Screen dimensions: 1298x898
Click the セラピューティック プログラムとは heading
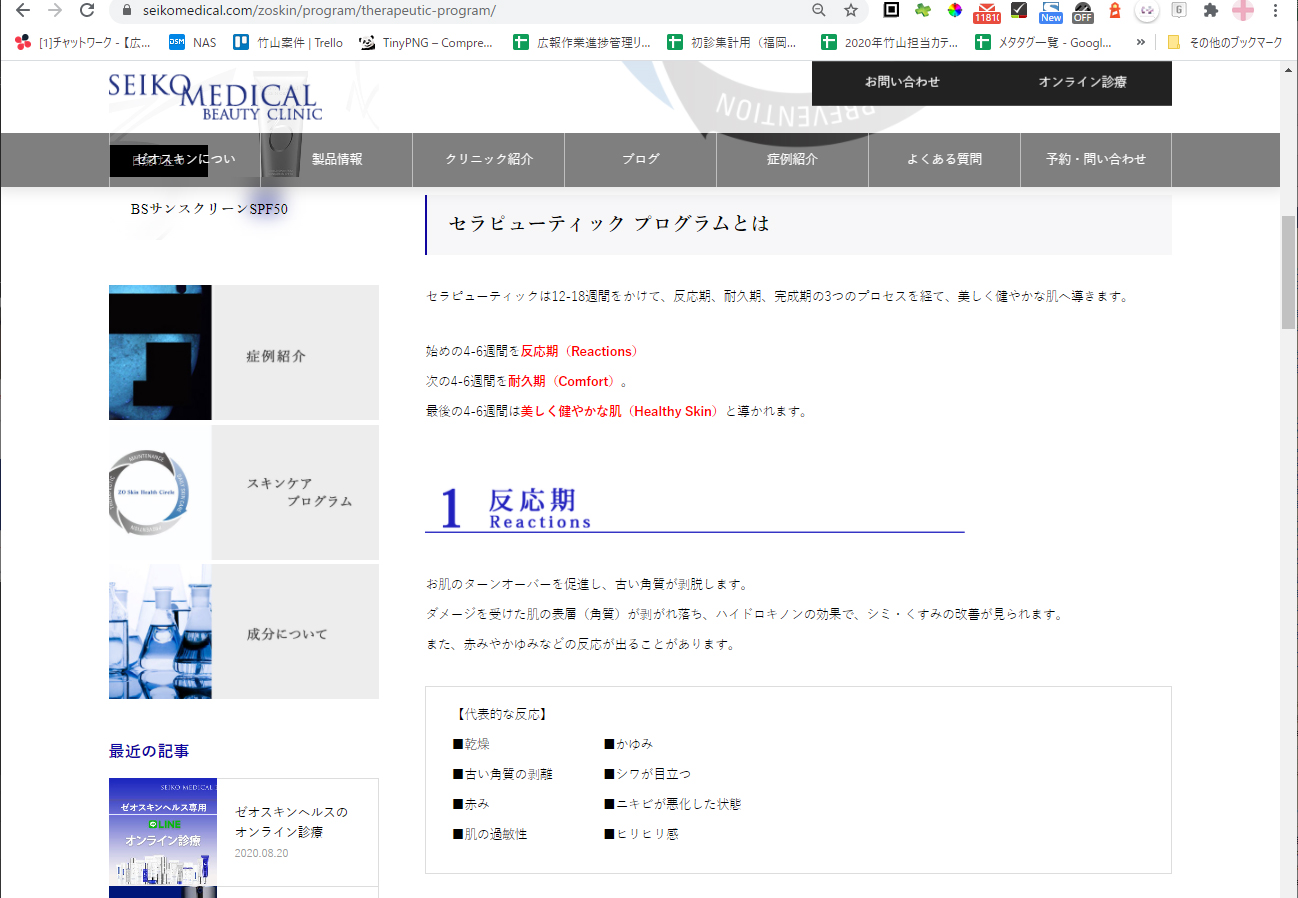[609, 223]
